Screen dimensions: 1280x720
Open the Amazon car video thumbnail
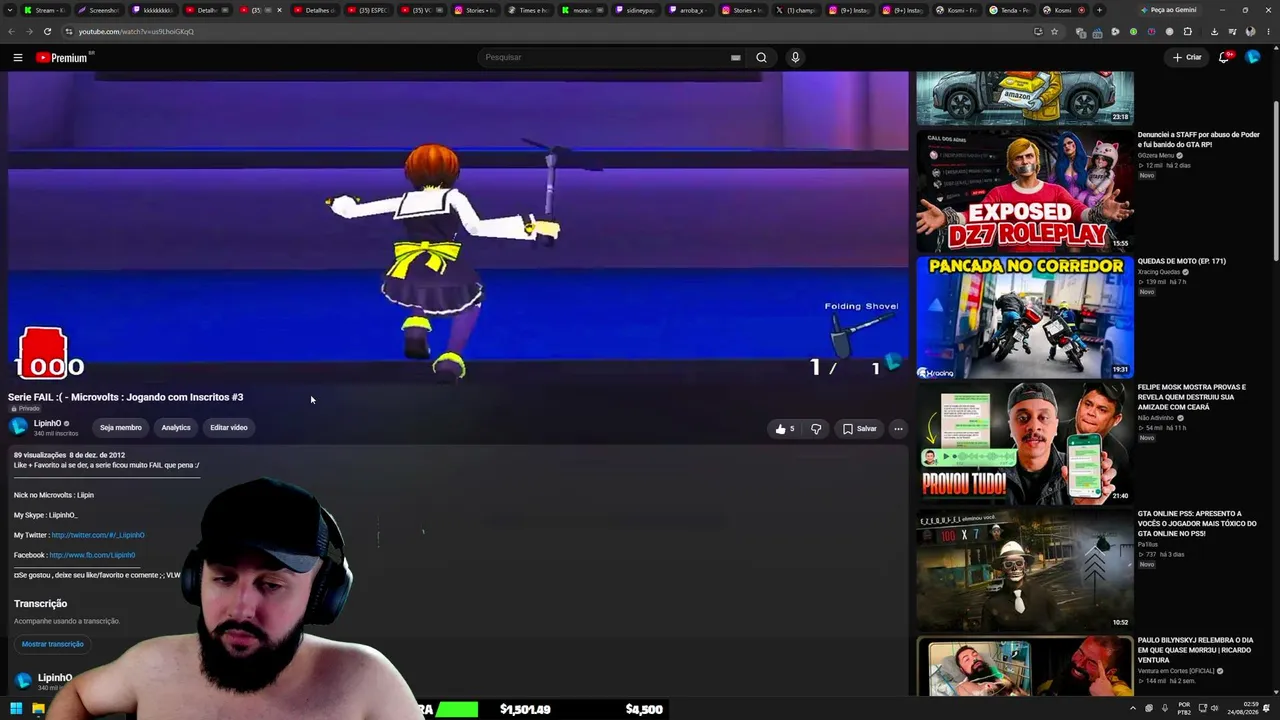point(1025,98)
